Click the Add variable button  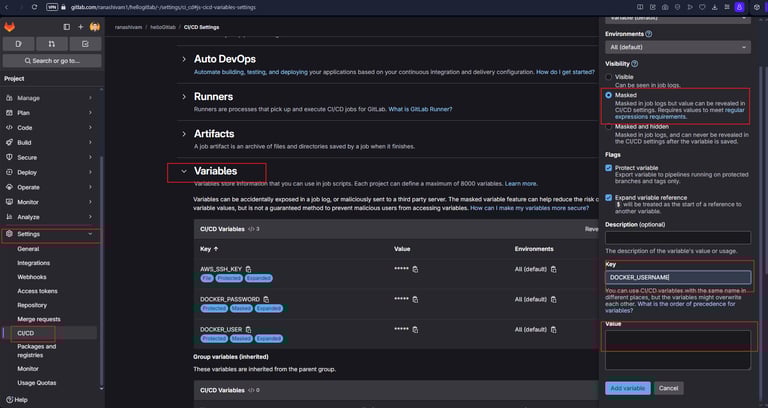[x=628, y=388]
